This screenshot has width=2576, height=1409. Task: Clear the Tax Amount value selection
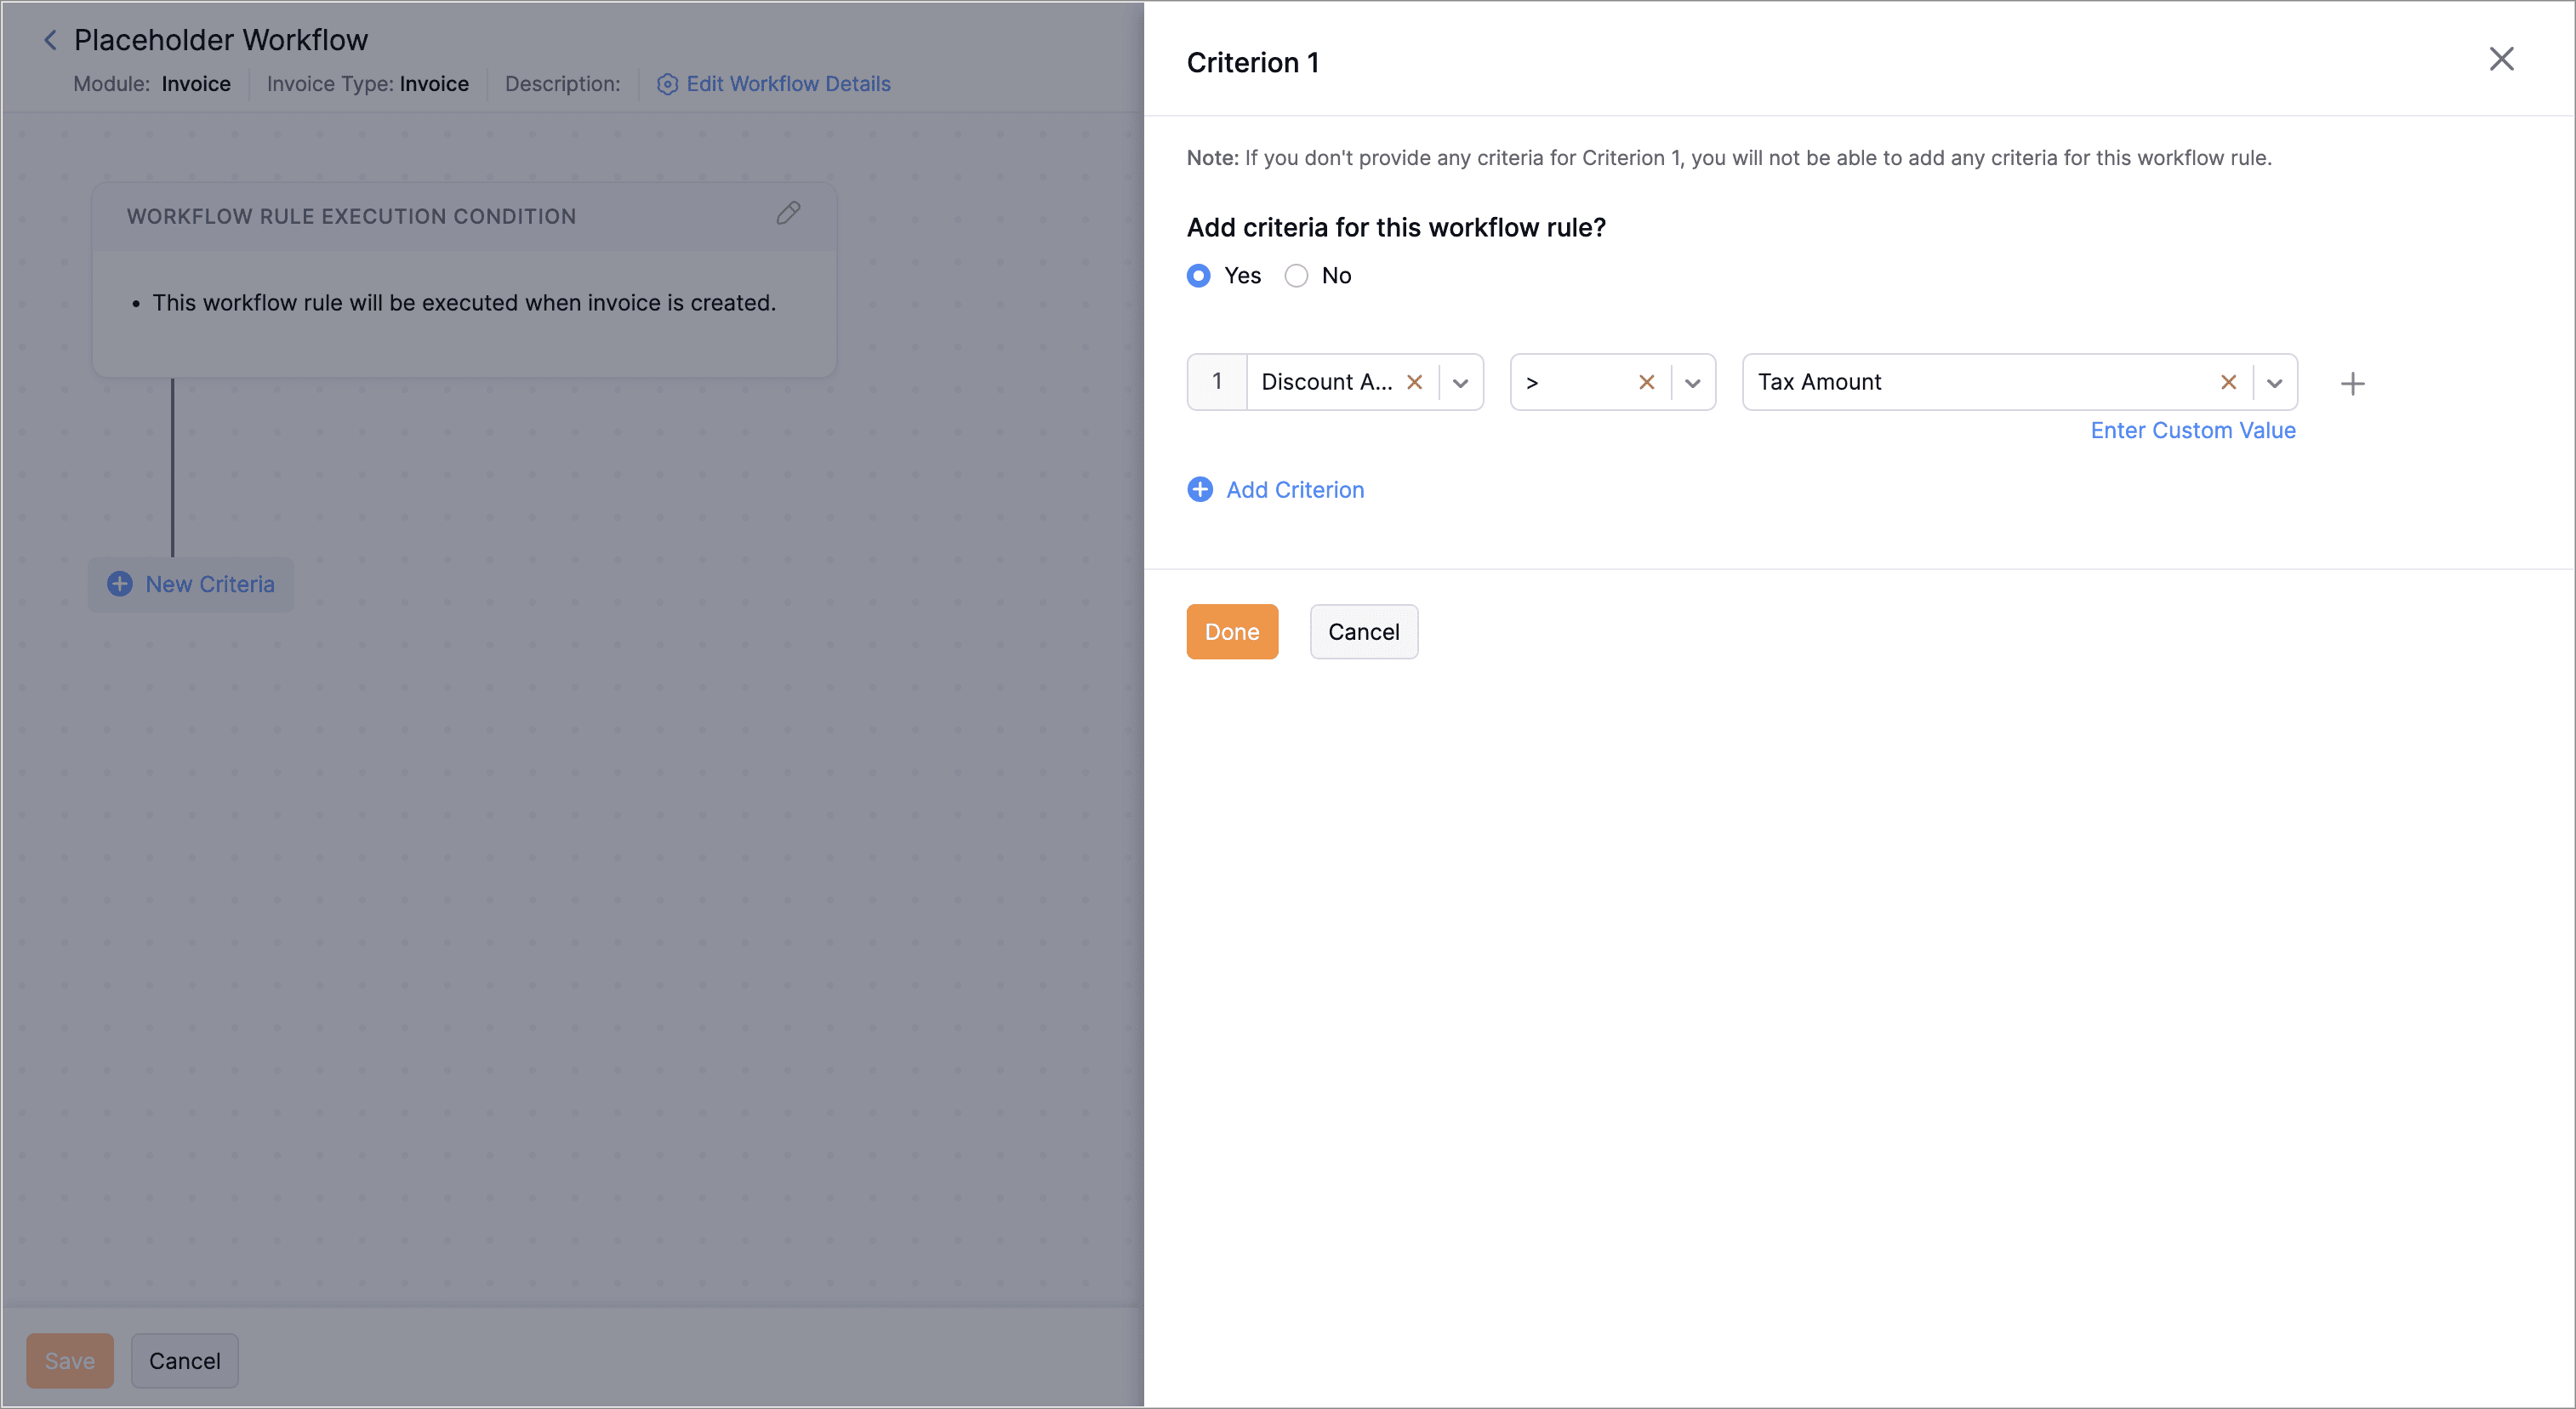(x=2228, y=382)
